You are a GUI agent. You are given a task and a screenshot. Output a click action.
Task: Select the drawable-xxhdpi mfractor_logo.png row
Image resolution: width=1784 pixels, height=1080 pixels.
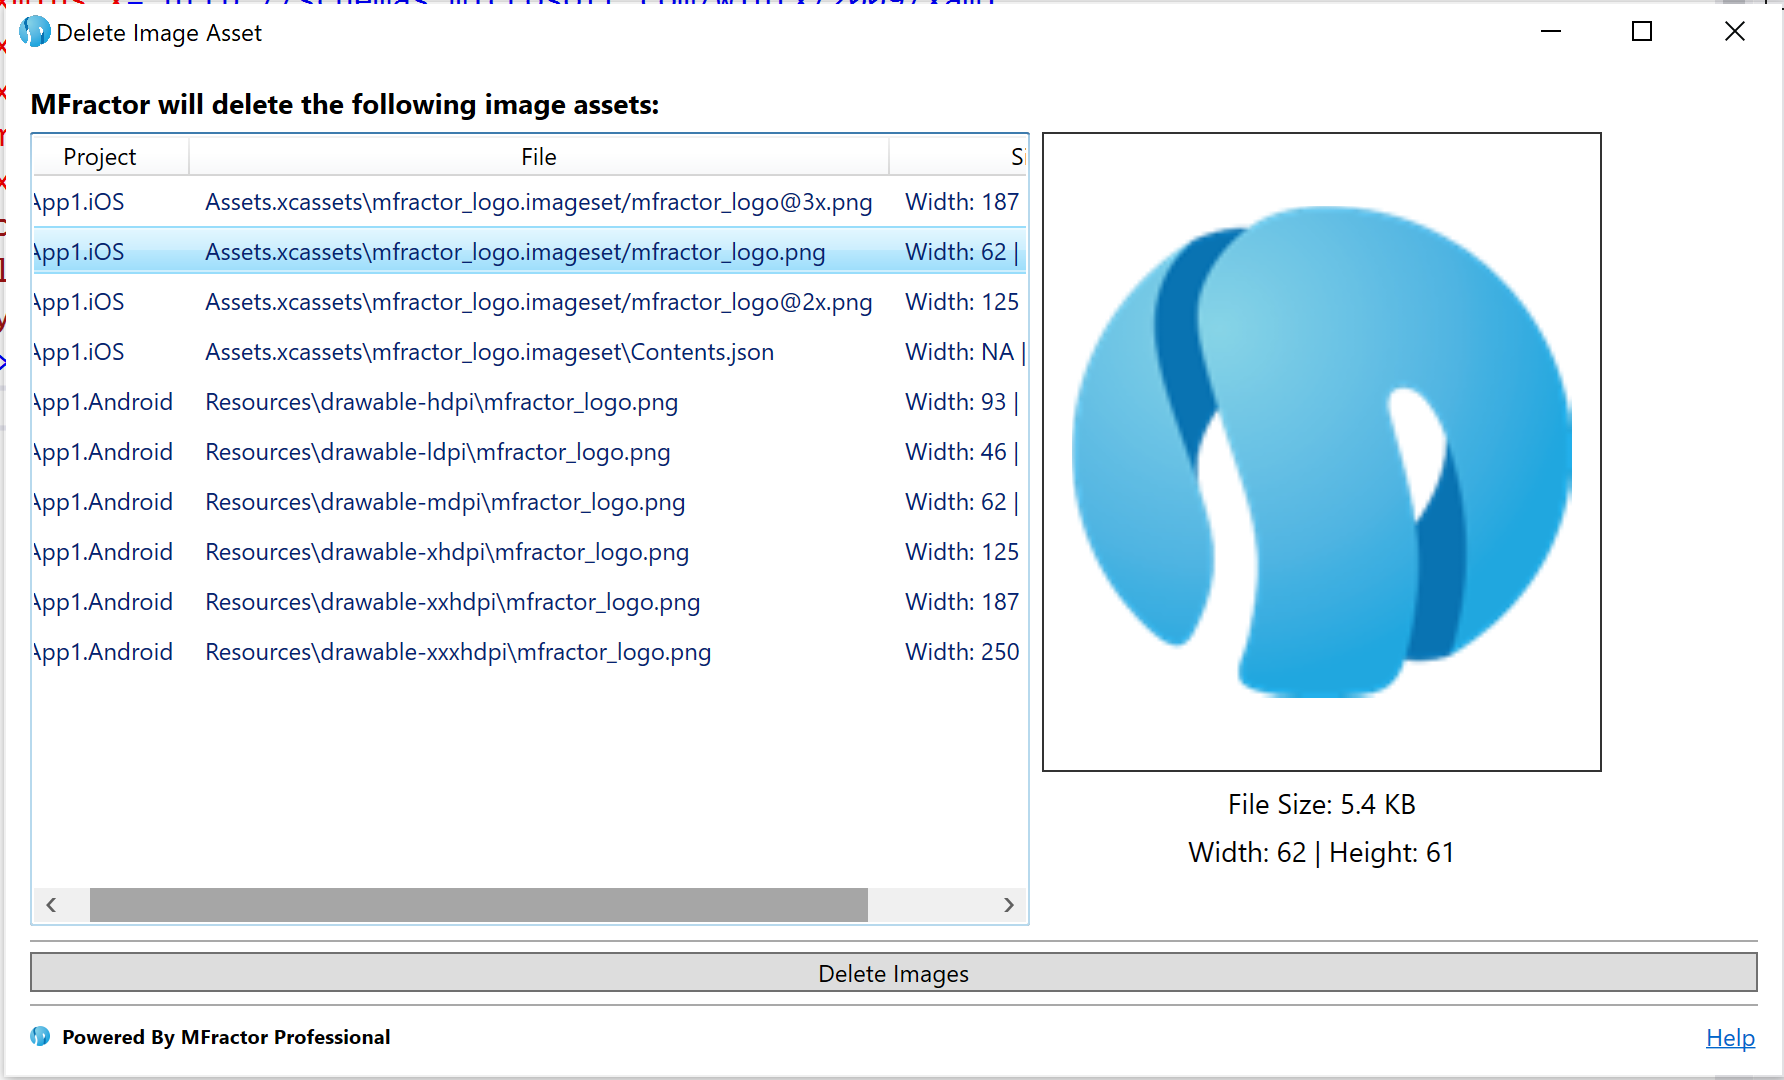coord(530,602)
